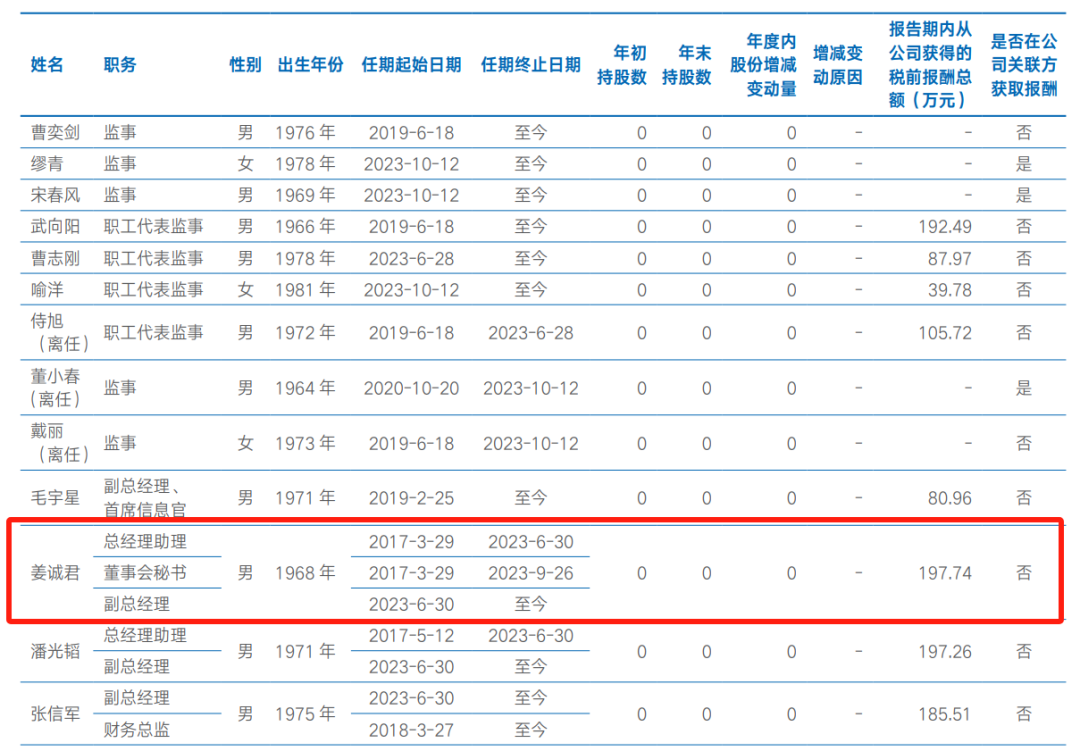Click 首席信息官 position text

coord(145,510)
